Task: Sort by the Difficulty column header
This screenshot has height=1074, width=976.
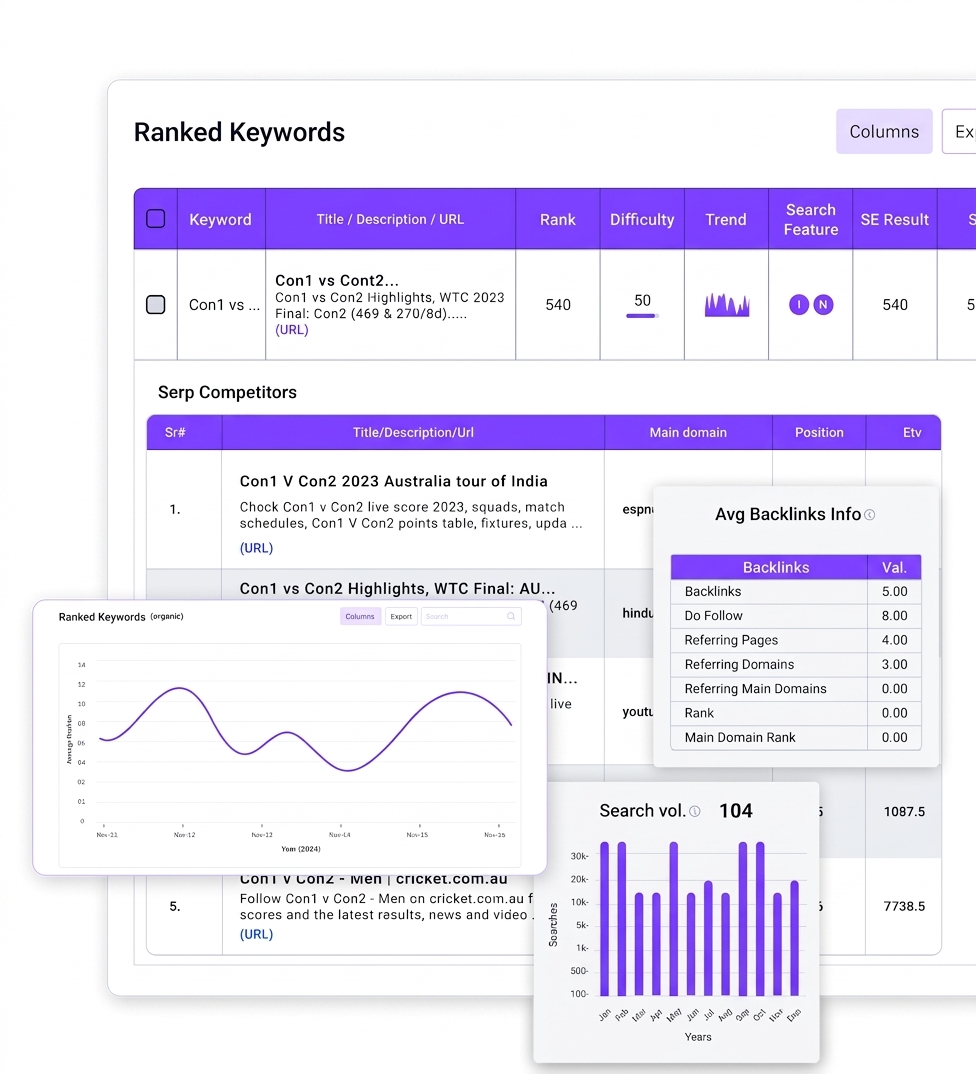Action: (642, 219)
